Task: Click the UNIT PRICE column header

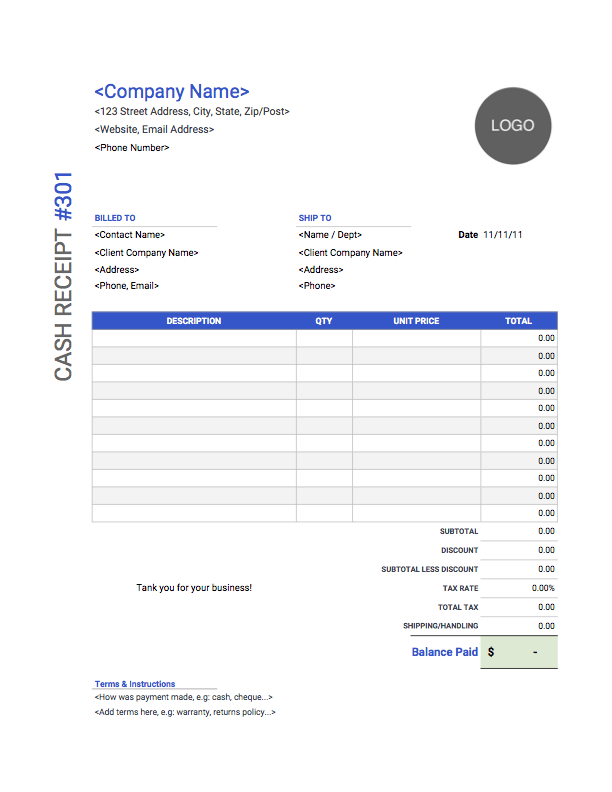Action: (416, 321)
